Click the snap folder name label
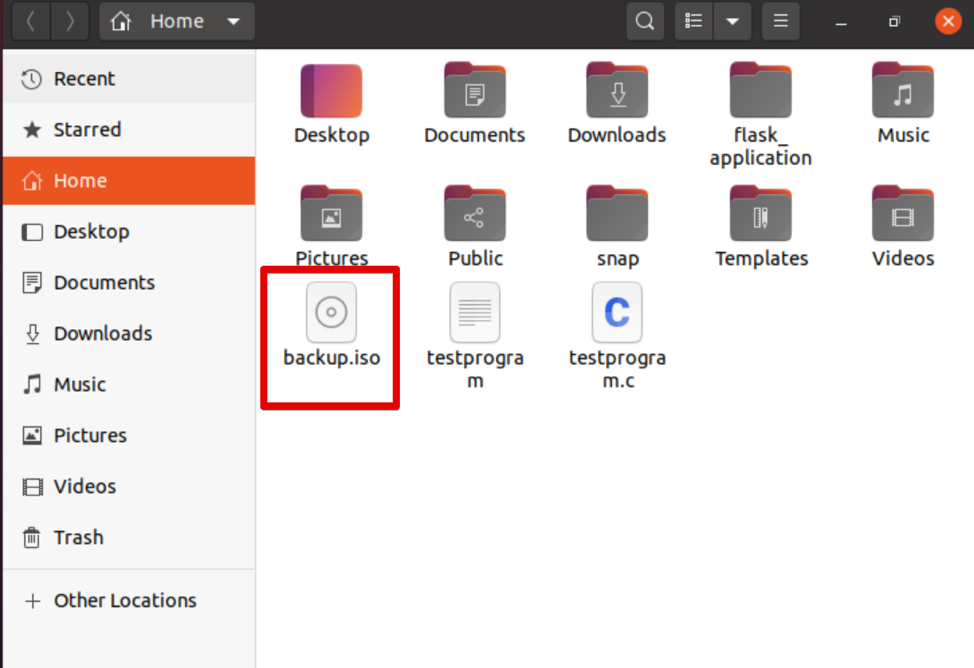The height and width of the screenshot is (668, 974). coord(617,259)
